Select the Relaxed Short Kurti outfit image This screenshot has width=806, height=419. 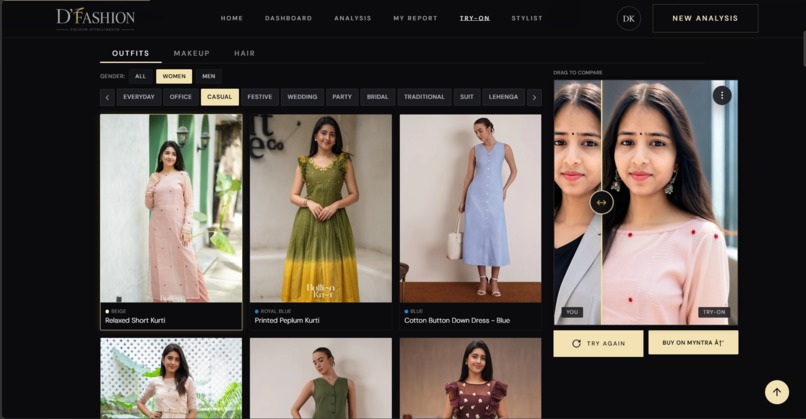[171, 208]
